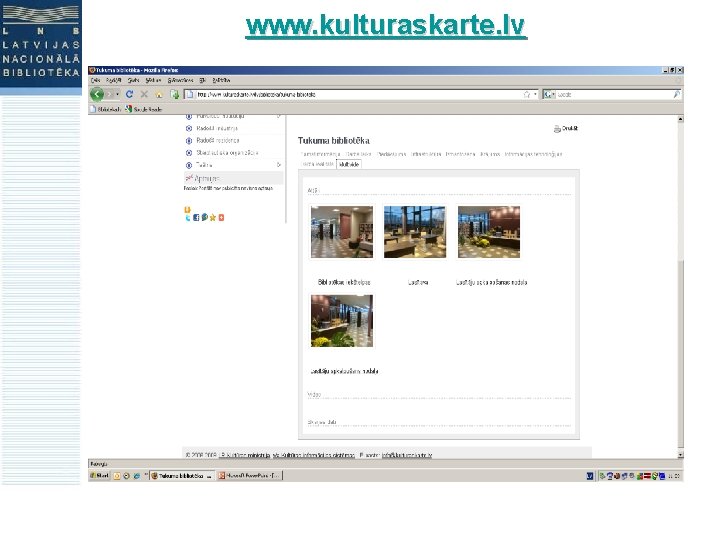Open the first library interior thumbnail
This screenshot has width=720, height=540.
[x=342, y=232]
